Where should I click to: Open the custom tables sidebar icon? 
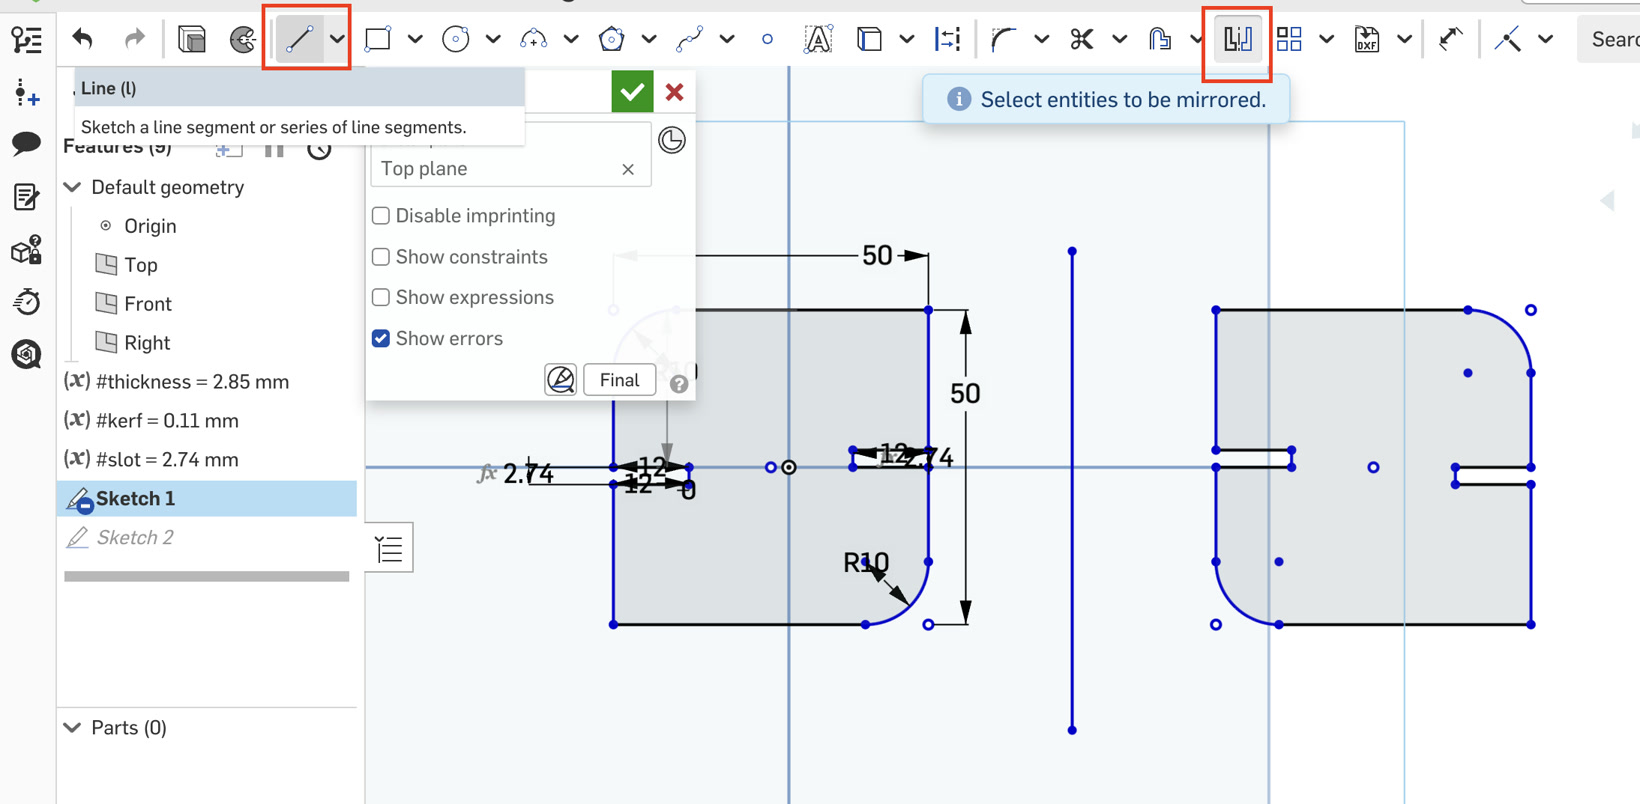coord(26,197)
